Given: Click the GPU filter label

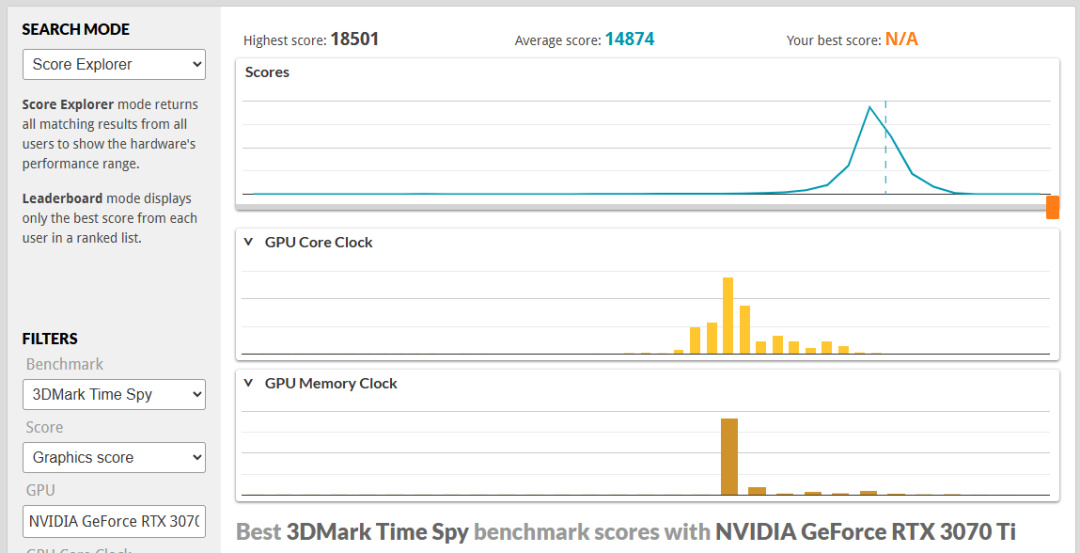Looking at the screenshot, I should [x=40, y=490].
